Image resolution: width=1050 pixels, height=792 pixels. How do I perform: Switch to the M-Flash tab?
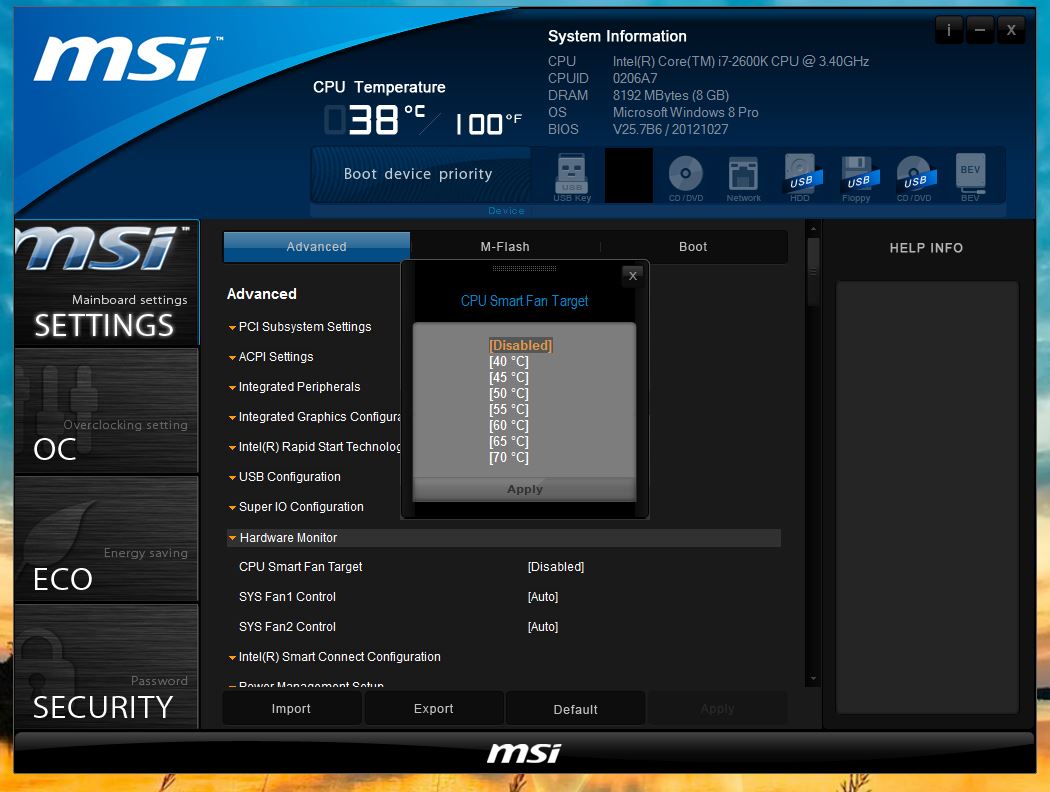505,247
